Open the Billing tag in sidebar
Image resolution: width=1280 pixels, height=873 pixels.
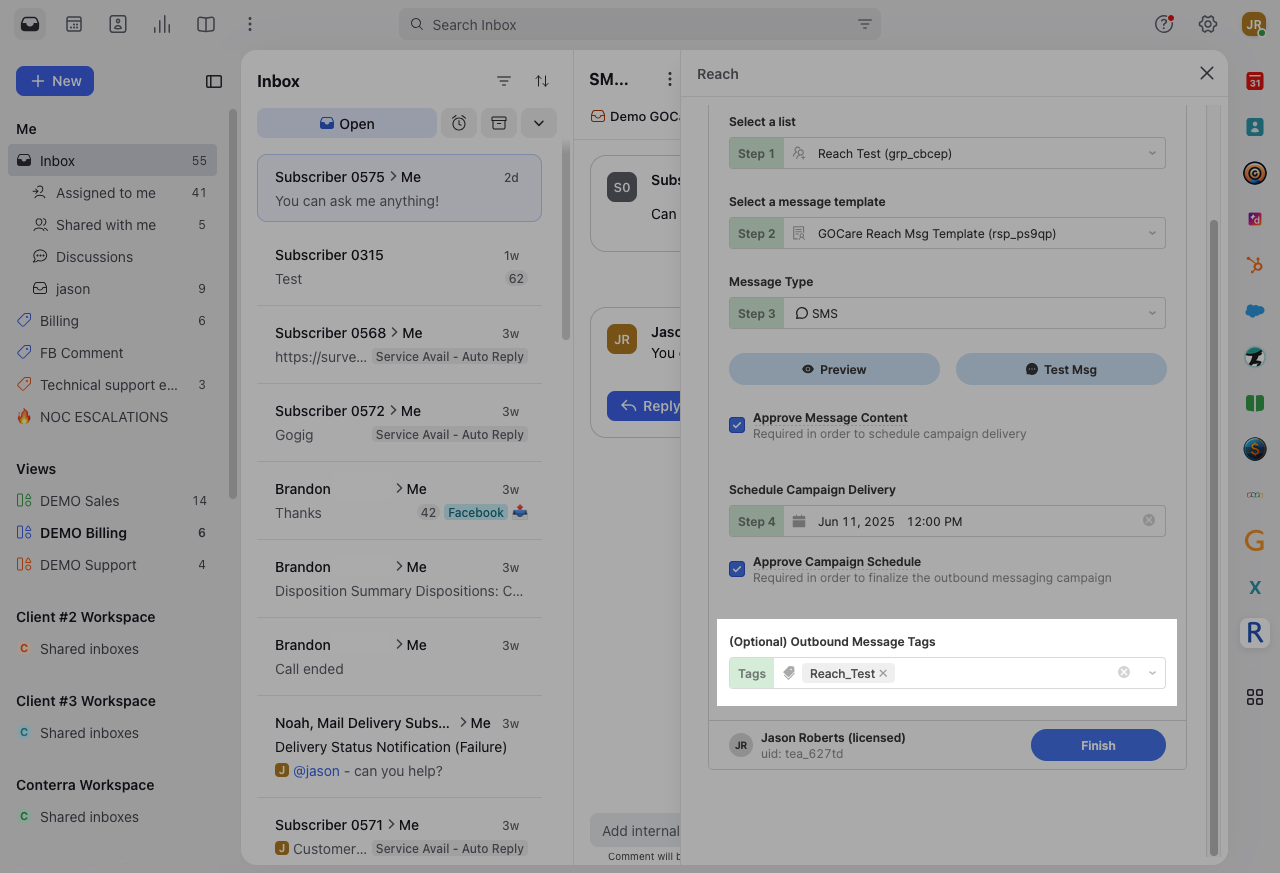tap(112, 321)
